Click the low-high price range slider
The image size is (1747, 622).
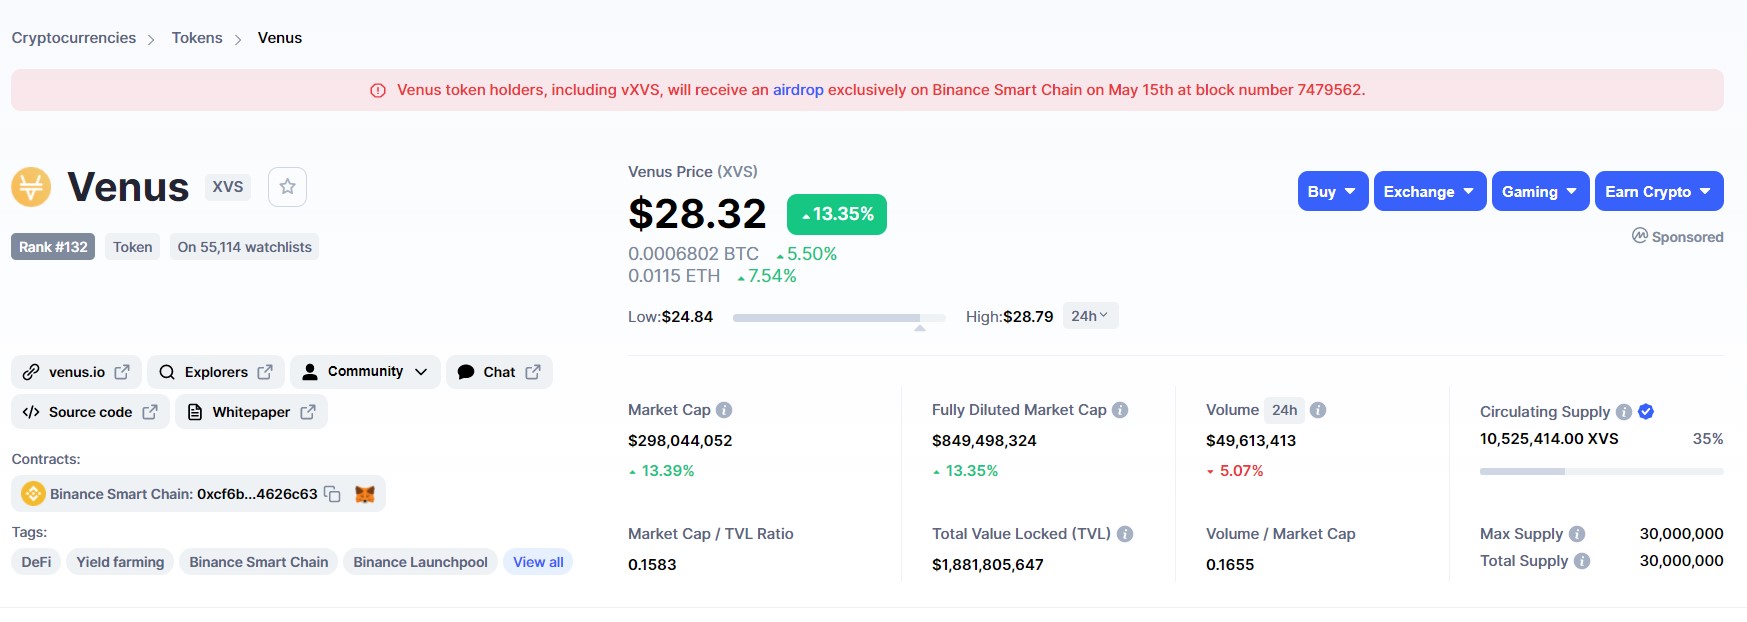[839, 318]
